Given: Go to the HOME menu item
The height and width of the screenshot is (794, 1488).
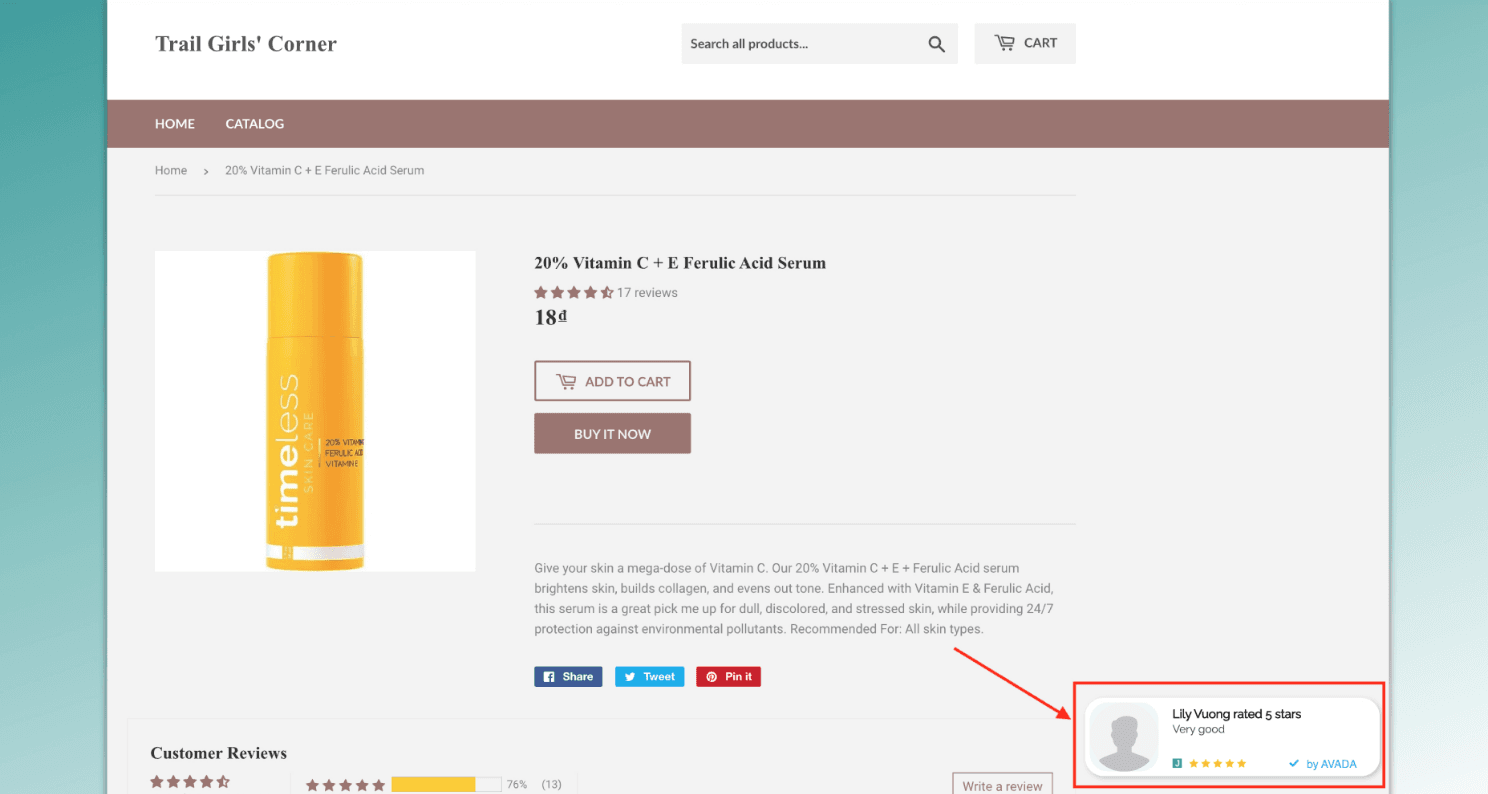Looking at the screenshot, I should point(175,124).
